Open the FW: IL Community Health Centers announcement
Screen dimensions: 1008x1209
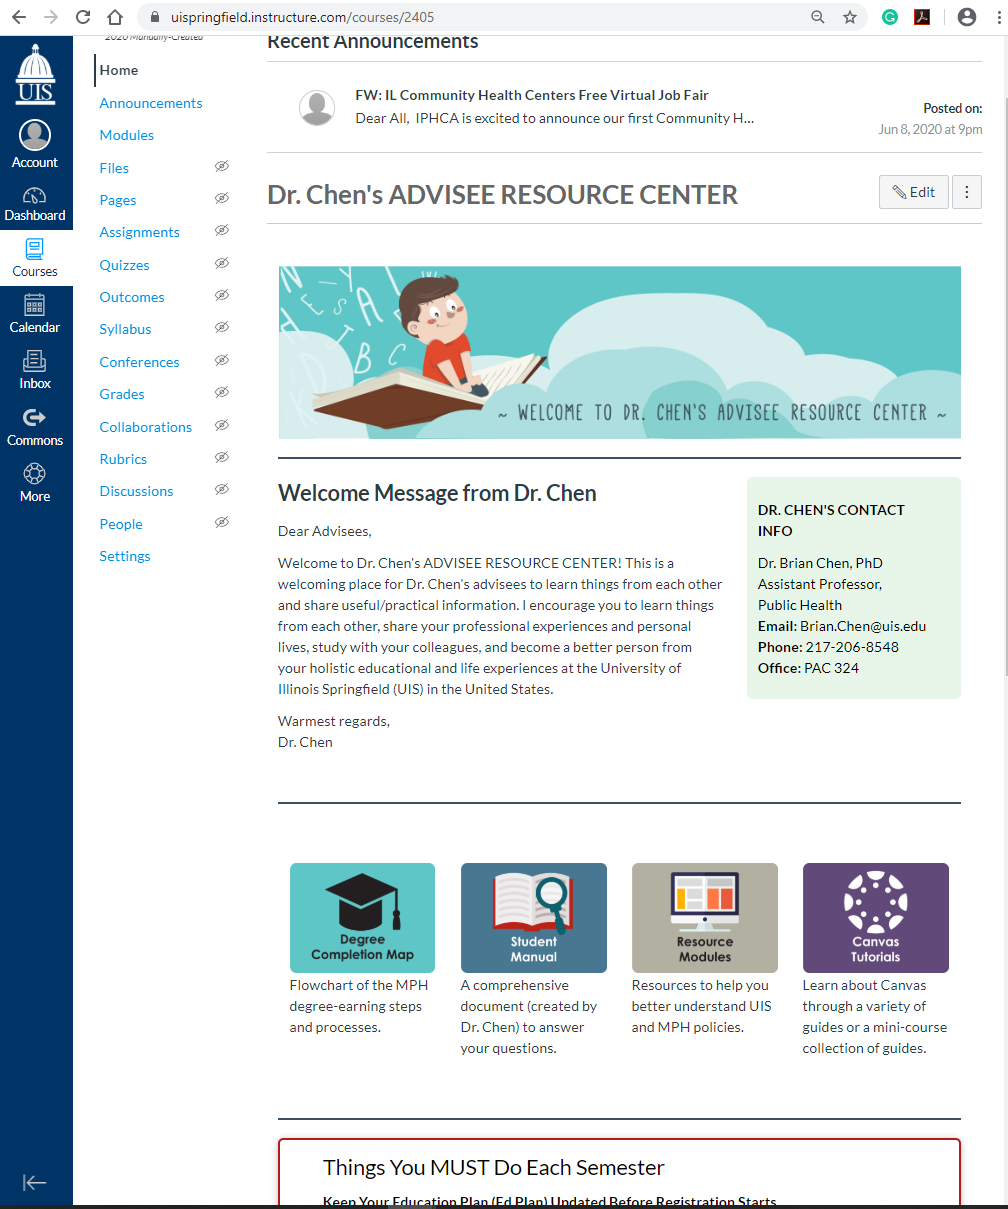[x=532, y=95]
